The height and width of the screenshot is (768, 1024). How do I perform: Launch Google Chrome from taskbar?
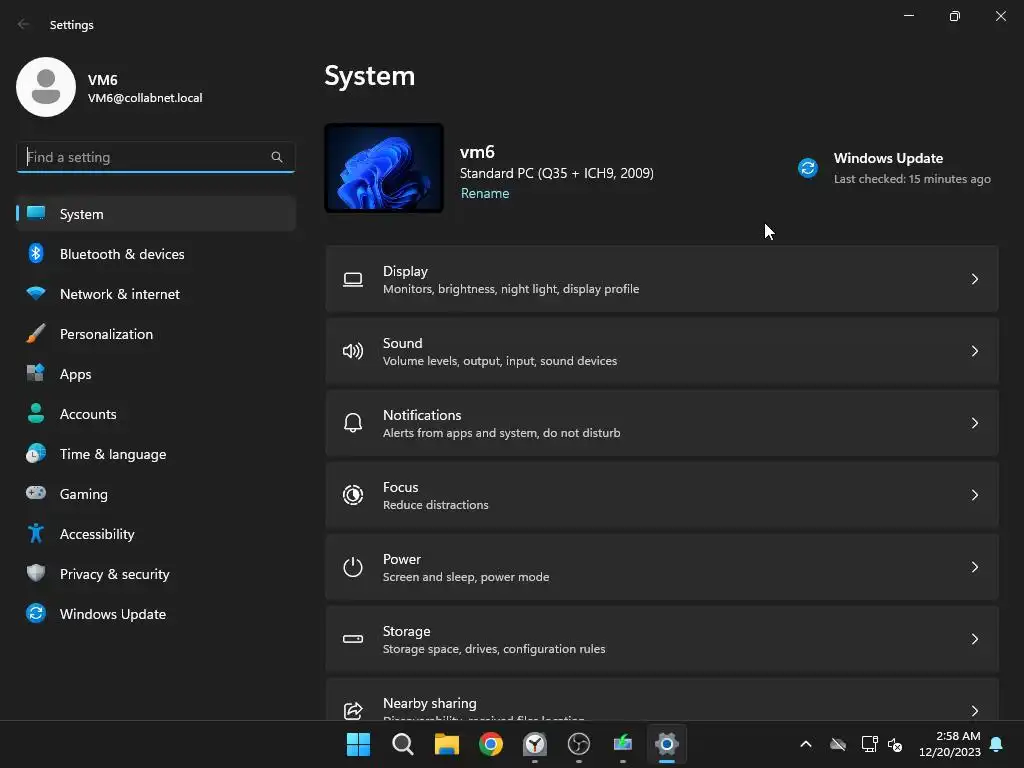[490, 744]
